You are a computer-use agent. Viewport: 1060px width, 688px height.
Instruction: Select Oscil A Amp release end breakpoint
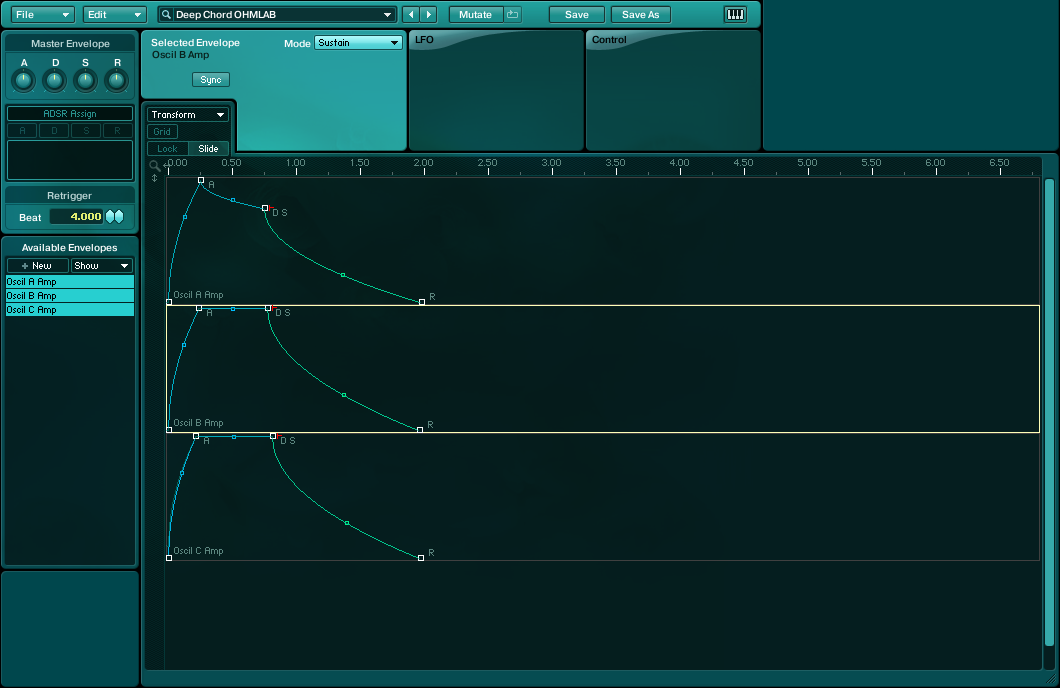[x=422, y=302]
